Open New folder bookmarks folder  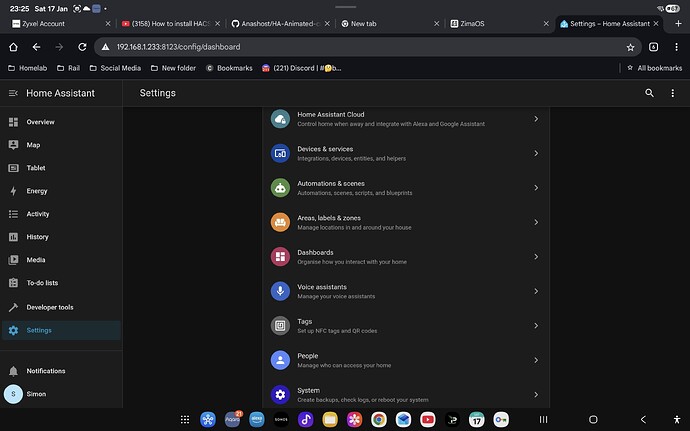click(173, 68)
